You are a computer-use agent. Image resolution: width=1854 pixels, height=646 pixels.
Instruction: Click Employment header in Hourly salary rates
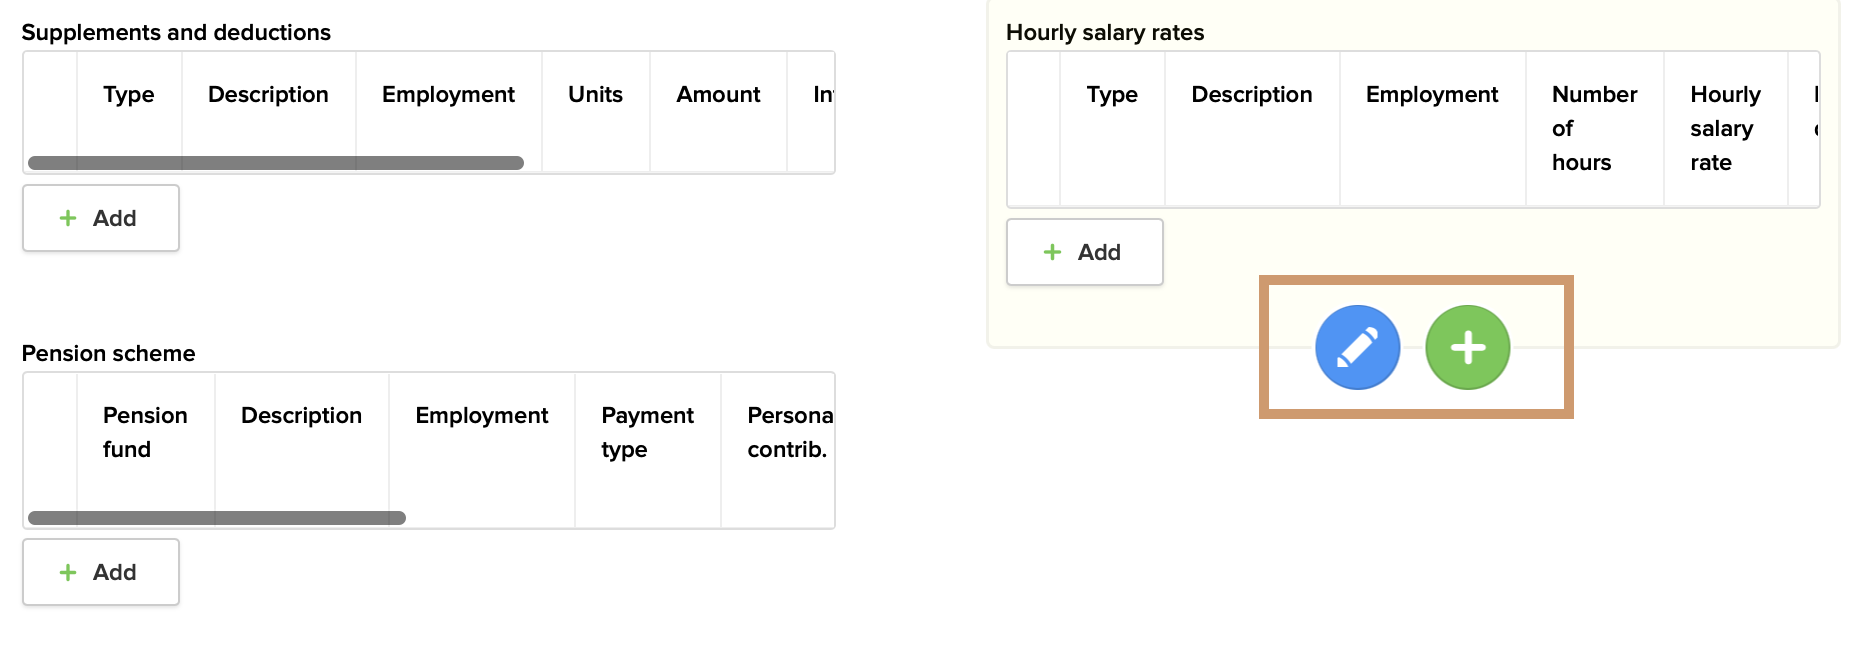(x=1432, y=94)
